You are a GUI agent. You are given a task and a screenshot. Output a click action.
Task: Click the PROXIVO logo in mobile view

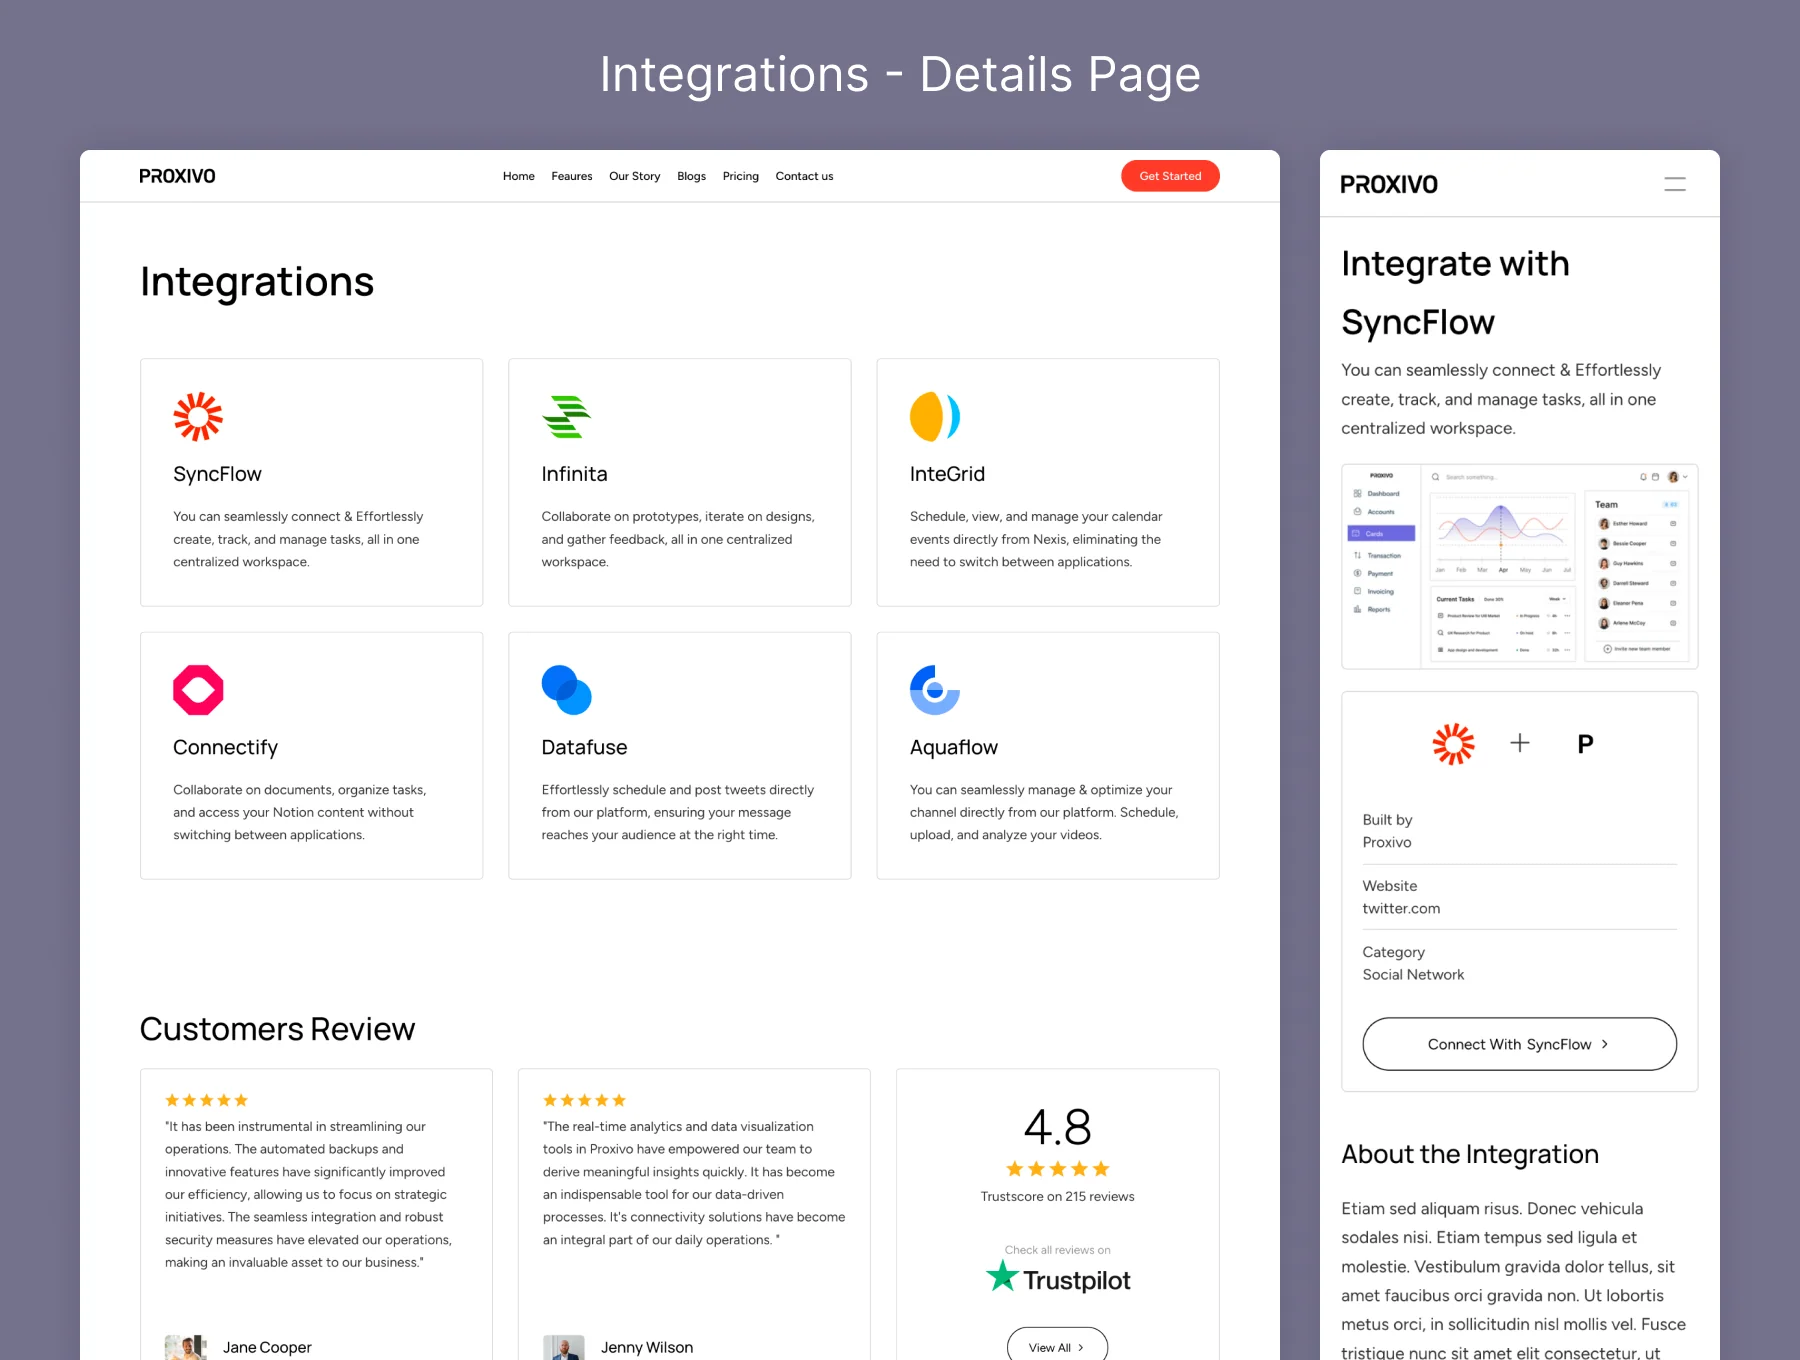[1389, 184]
